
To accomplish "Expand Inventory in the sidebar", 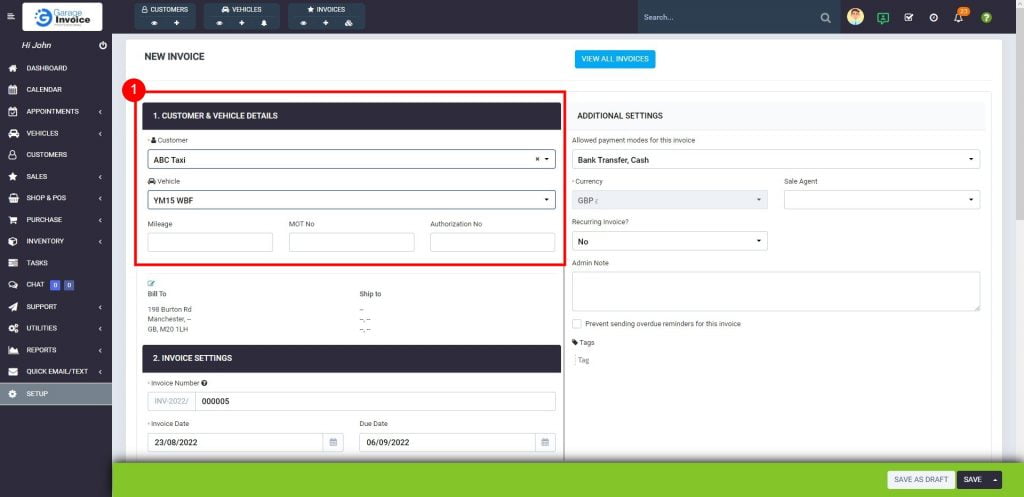I will pos(56,242).
